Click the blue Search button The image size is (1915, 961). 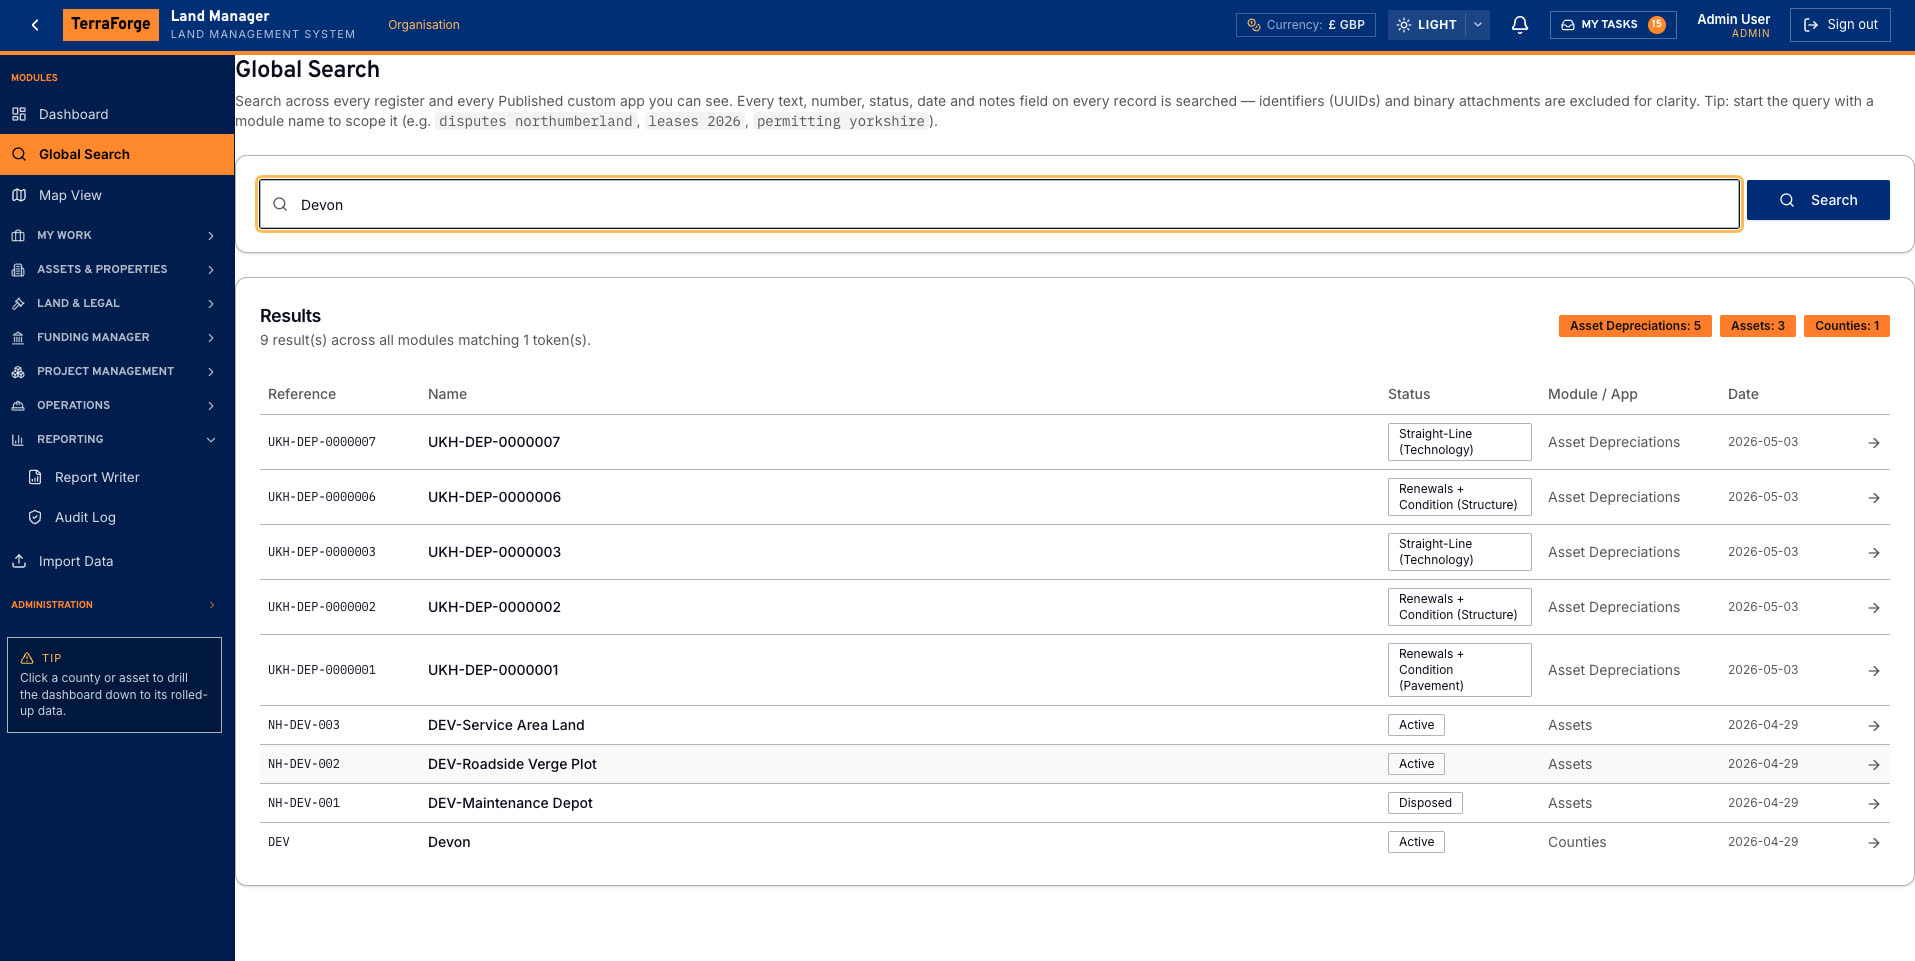pyautogui.click(x=1818, y=200)
